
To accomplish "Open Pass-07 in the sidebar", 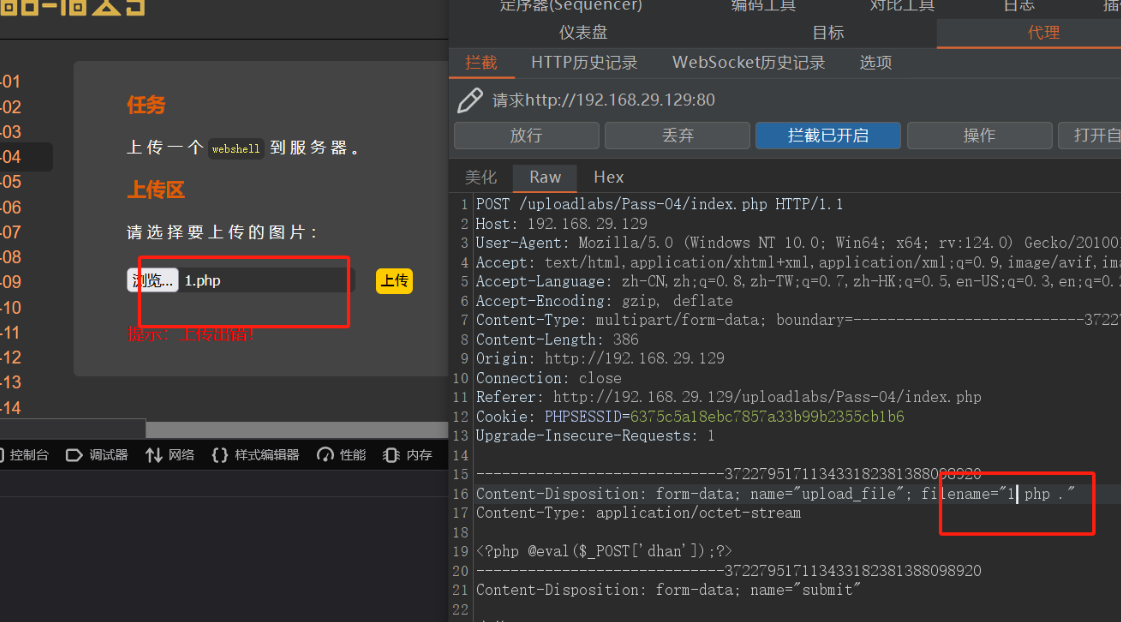I will (x=11, y=232).
